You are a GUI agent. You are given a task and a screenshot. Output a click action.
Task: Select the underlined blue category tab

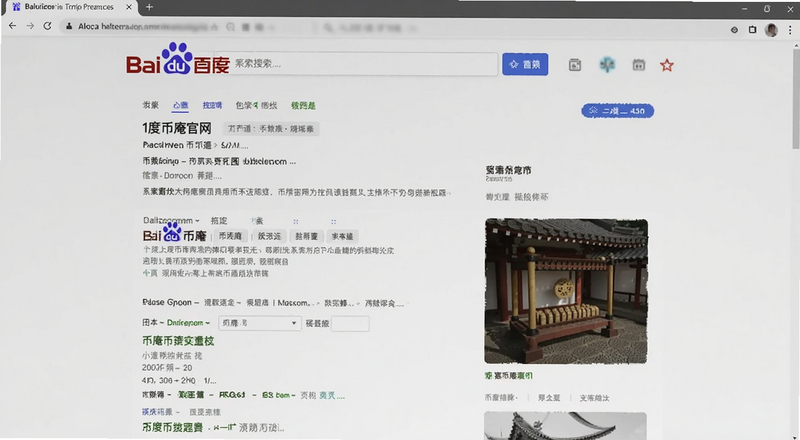point(181,106)
